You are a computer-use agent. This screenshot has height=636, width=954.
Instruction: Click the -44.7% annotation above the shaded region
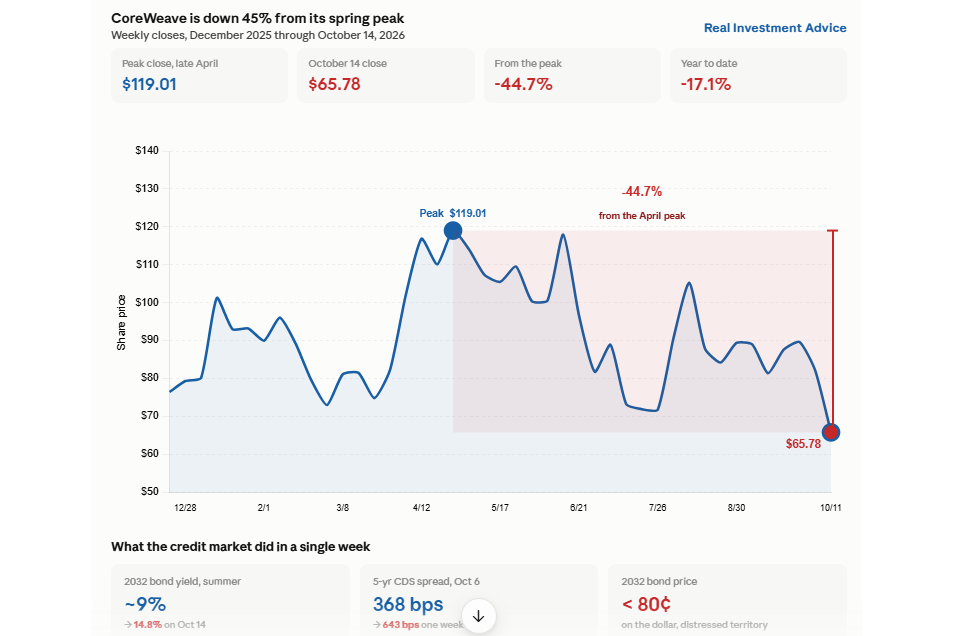(x=642, y=192)
